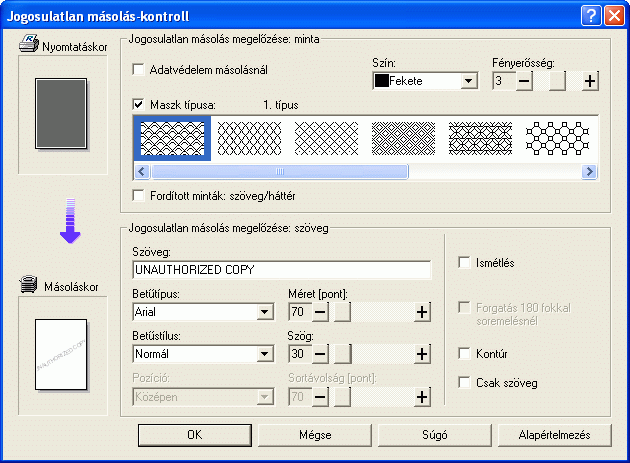Expand the Betűtípus font dropdown
The width and height of the screenshot is (630, 463).
click(264, 312)
